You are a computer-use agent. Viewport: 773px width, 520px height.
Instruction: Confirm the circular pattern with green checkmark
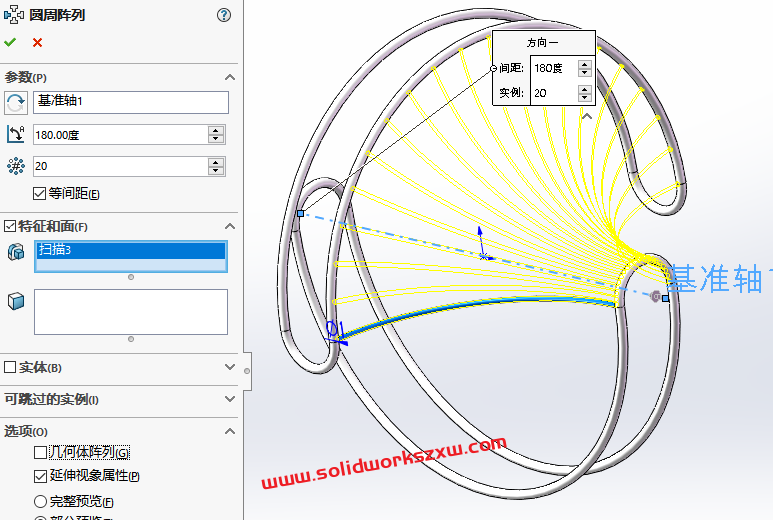coord(10,42)
